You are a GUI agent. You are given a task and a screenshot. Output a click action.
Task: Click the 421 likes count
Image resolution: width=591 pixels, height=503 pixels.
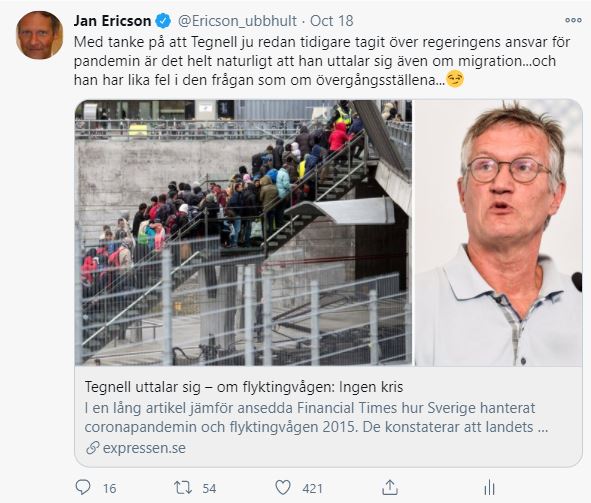pos(312,489)
